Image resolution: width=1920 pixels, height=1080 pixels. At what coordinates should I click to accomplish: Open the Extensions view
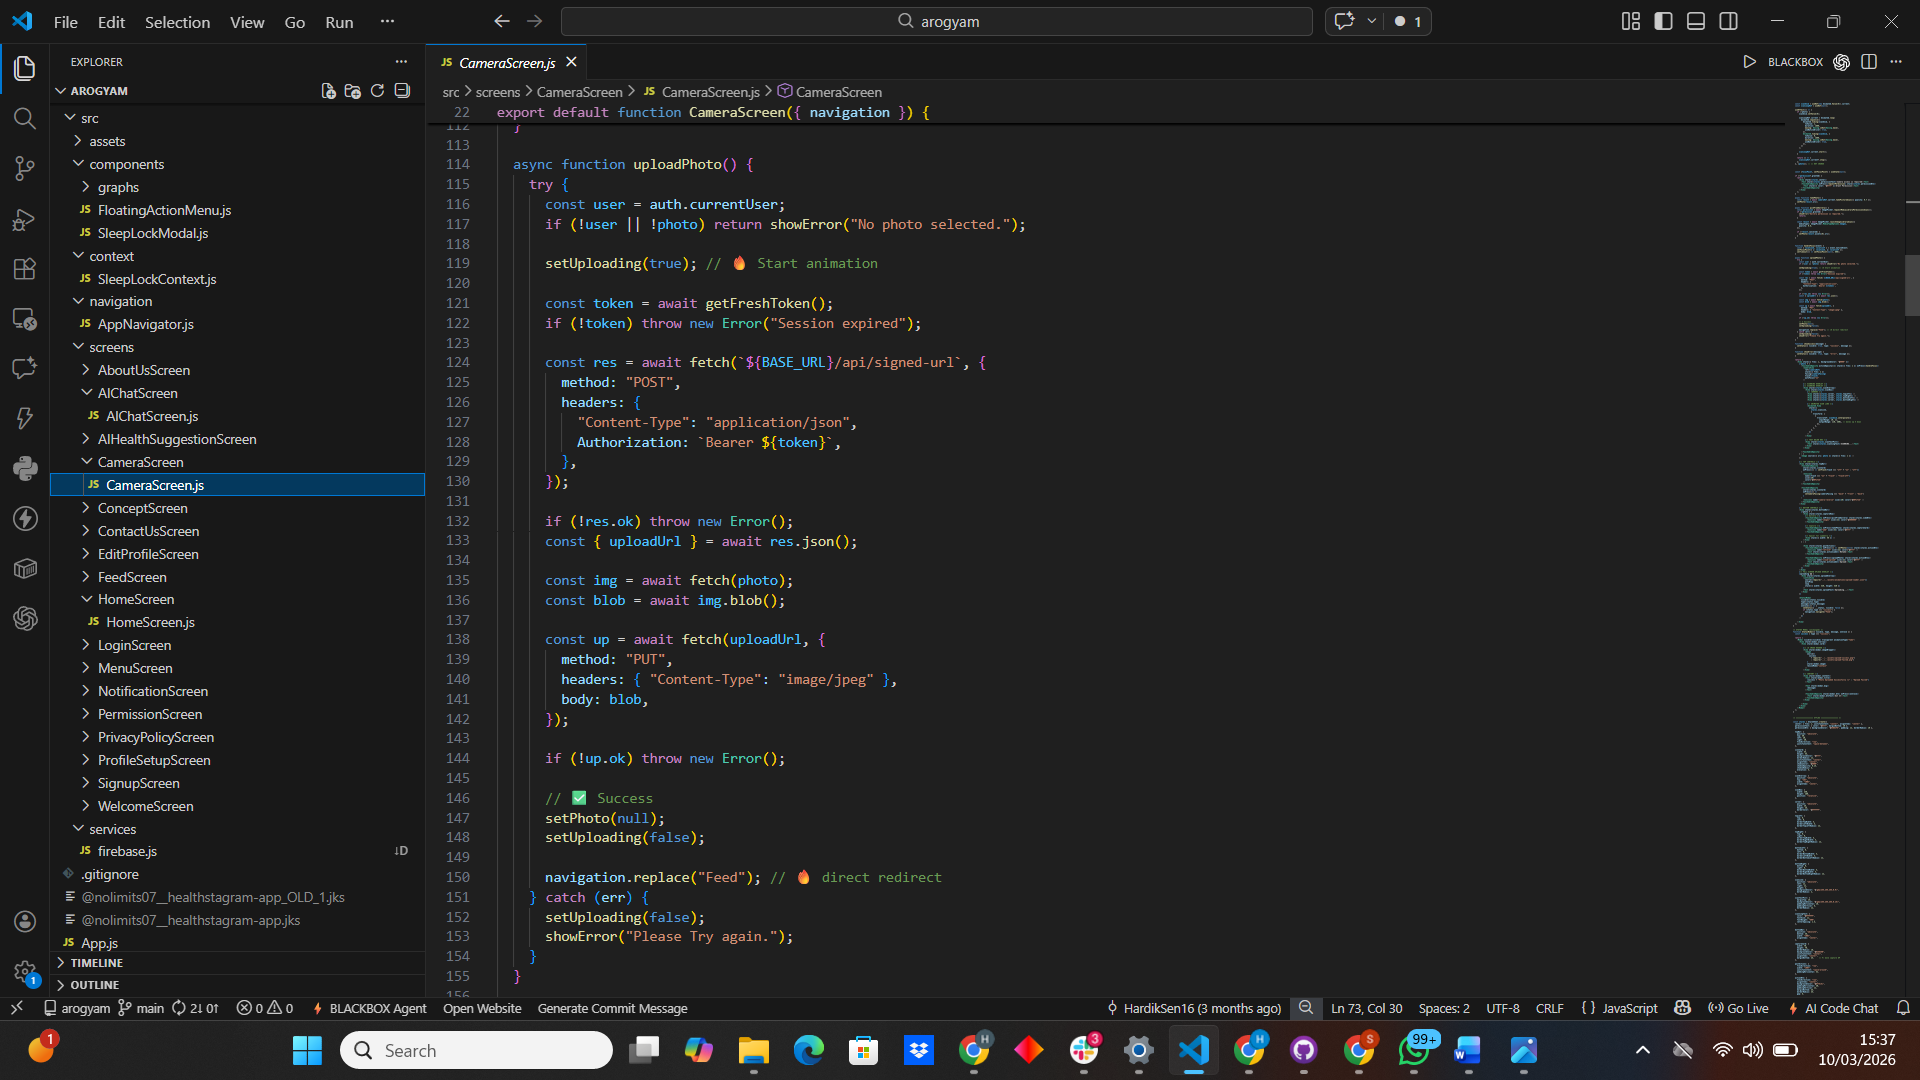[25, 269]
